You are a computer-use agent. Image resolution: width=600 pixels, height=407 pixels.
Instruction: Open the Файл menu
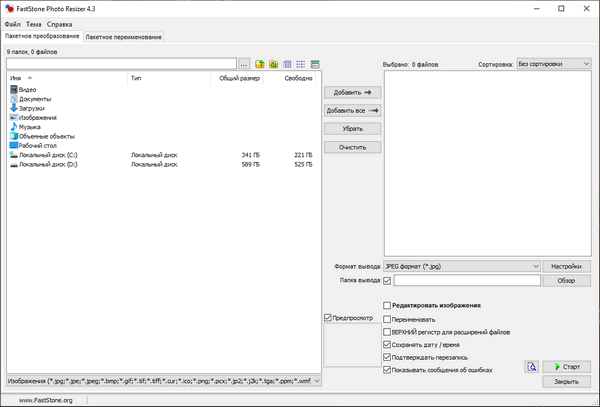pos(12,23)
